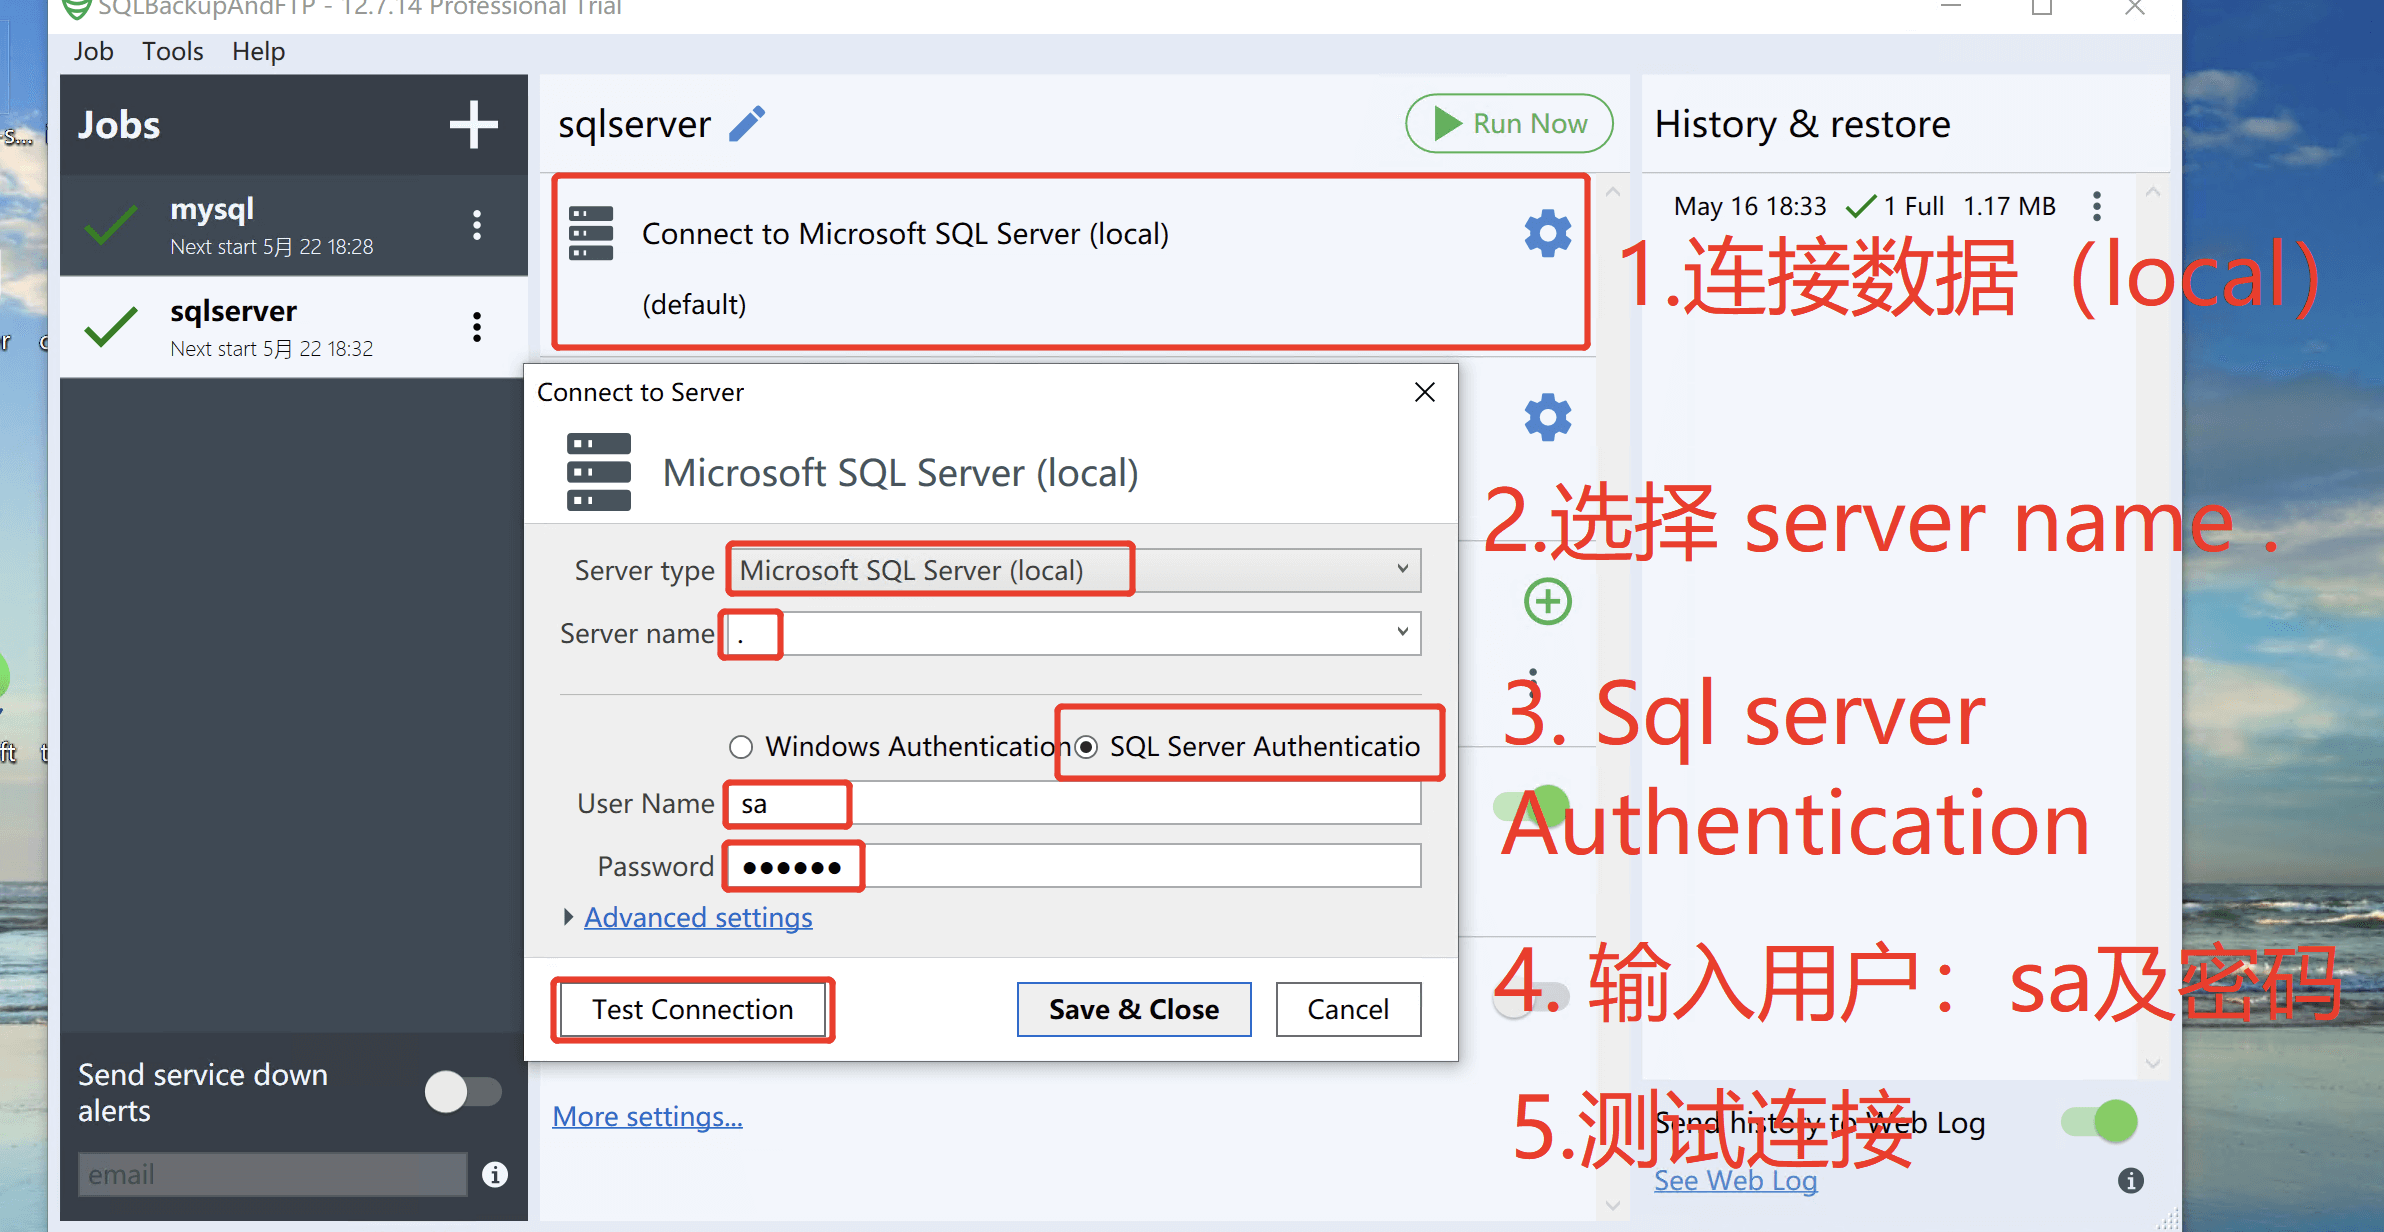Open the See Web Log link
The height and width of the screenshot is (1232, 2384).
(x=1735, y=1180)
